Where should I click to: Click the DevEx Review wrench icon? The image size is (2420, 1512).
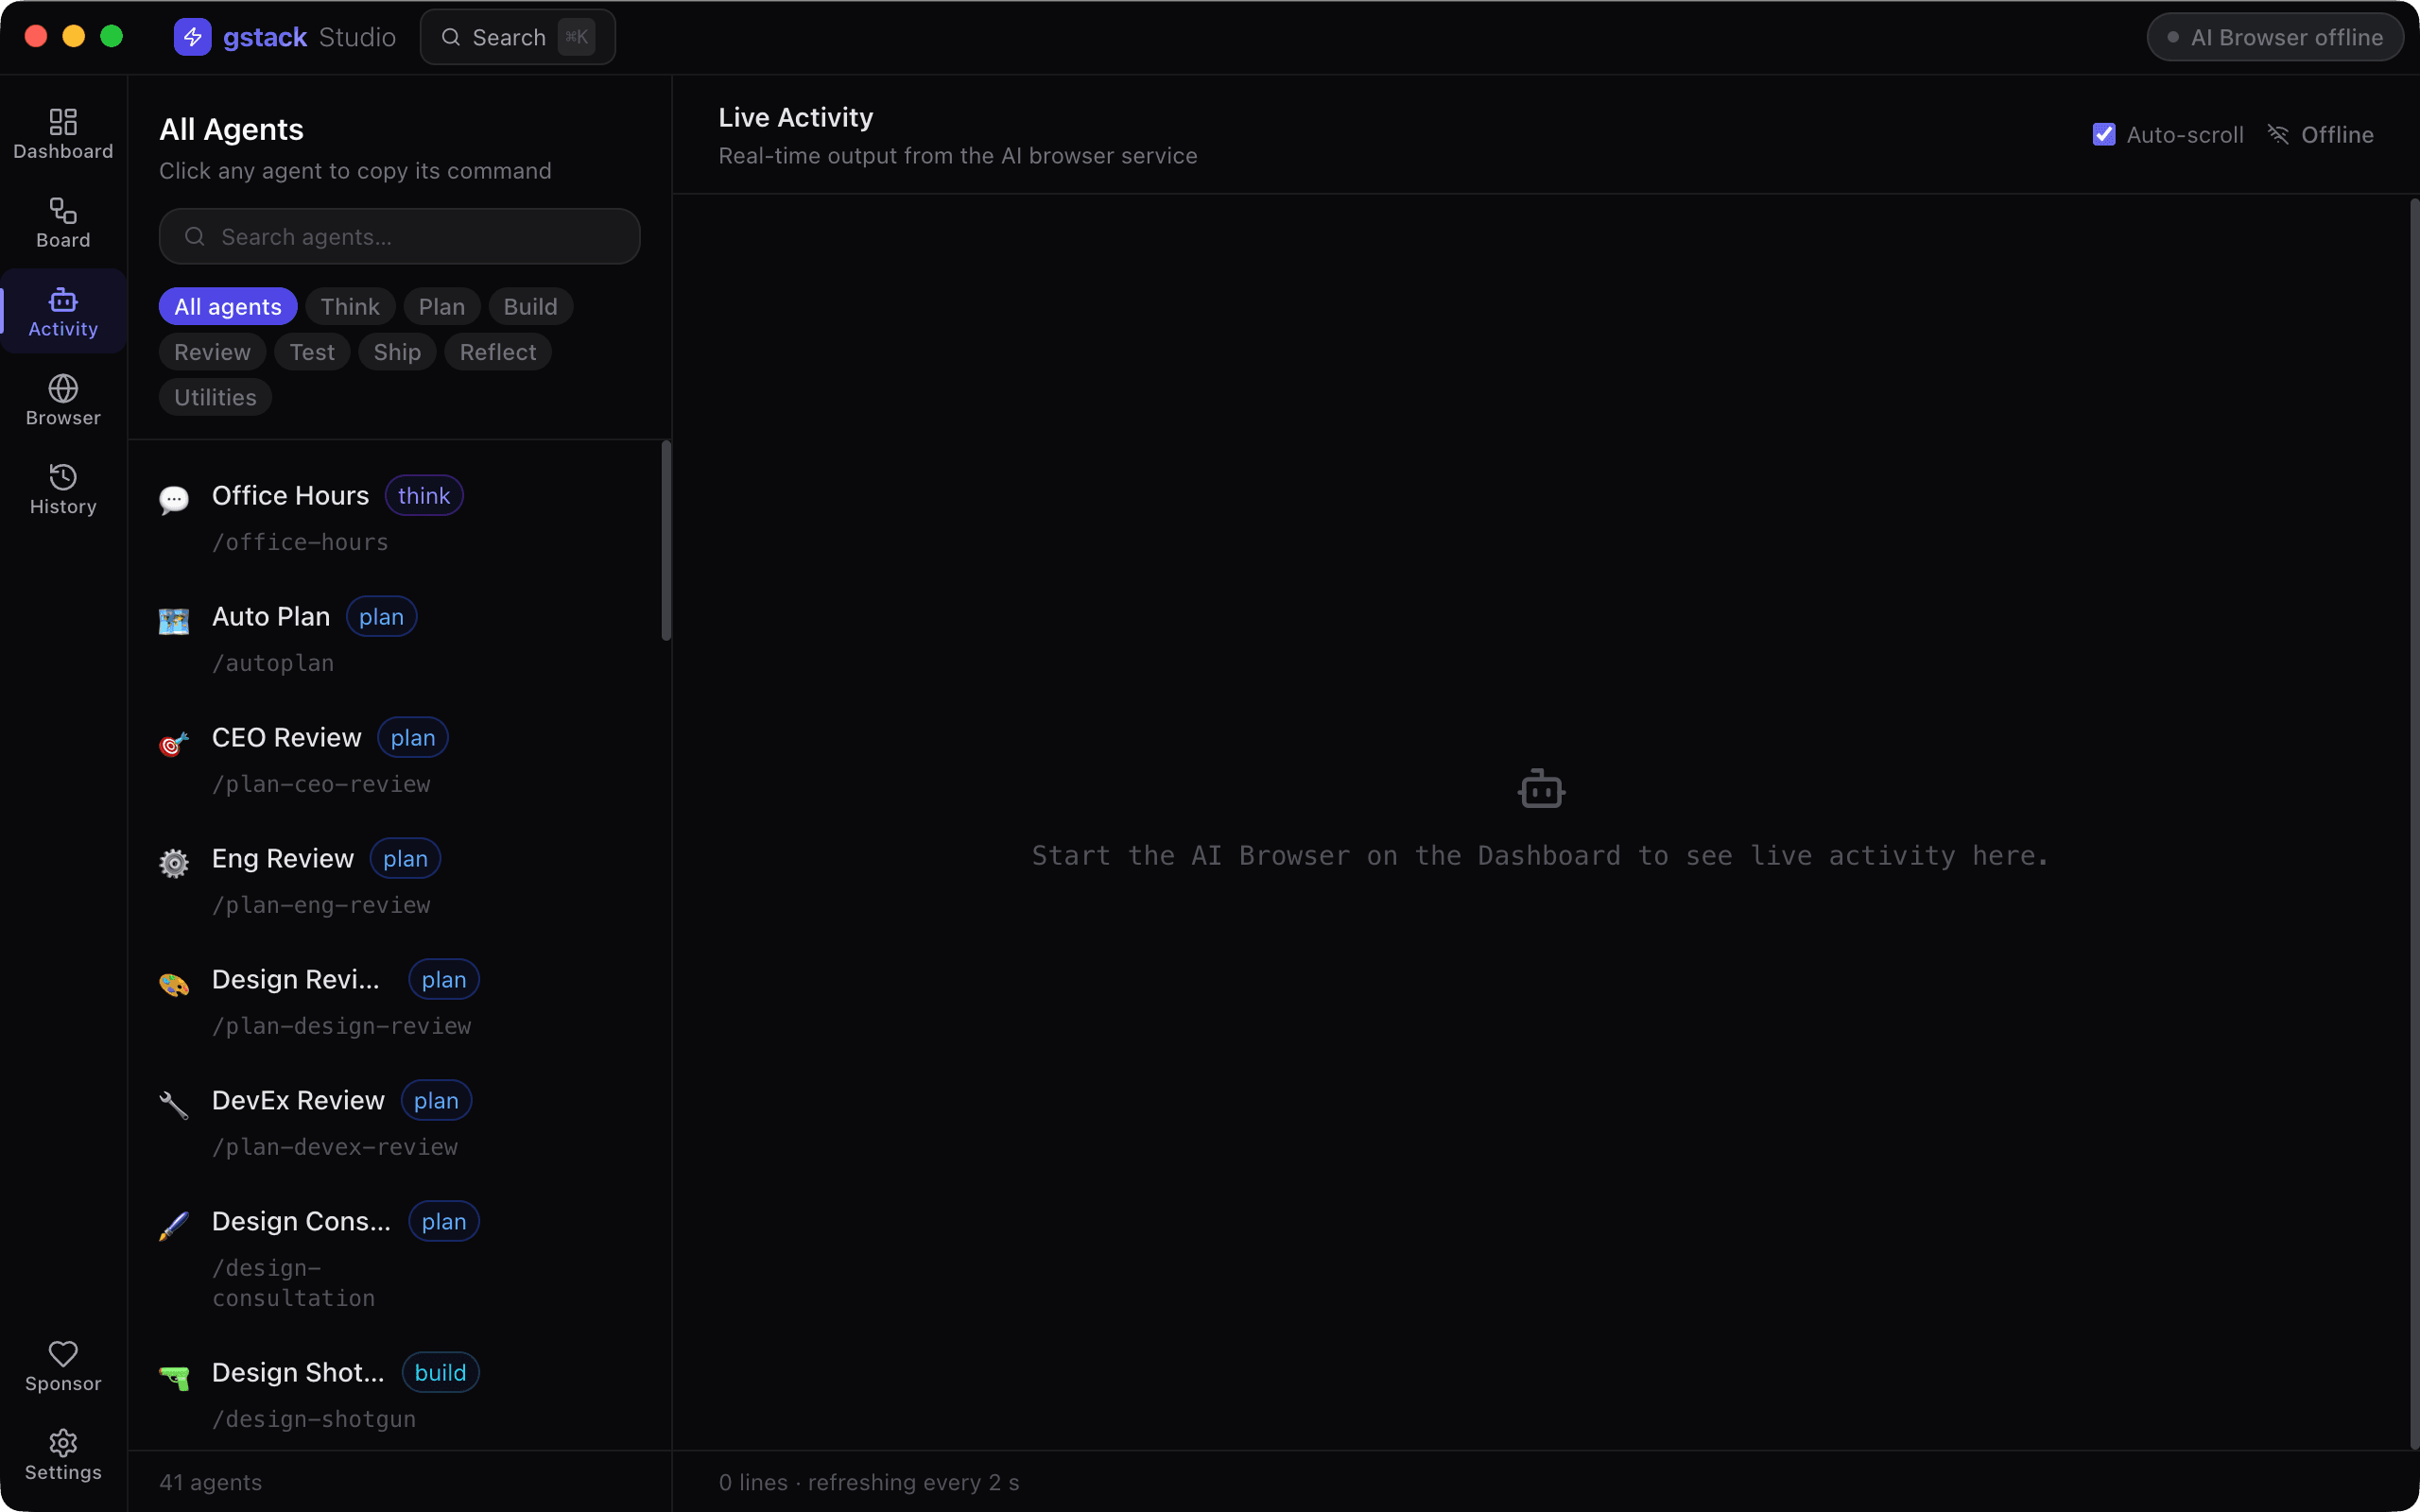pyautogui.click(x=174, y=1105)
